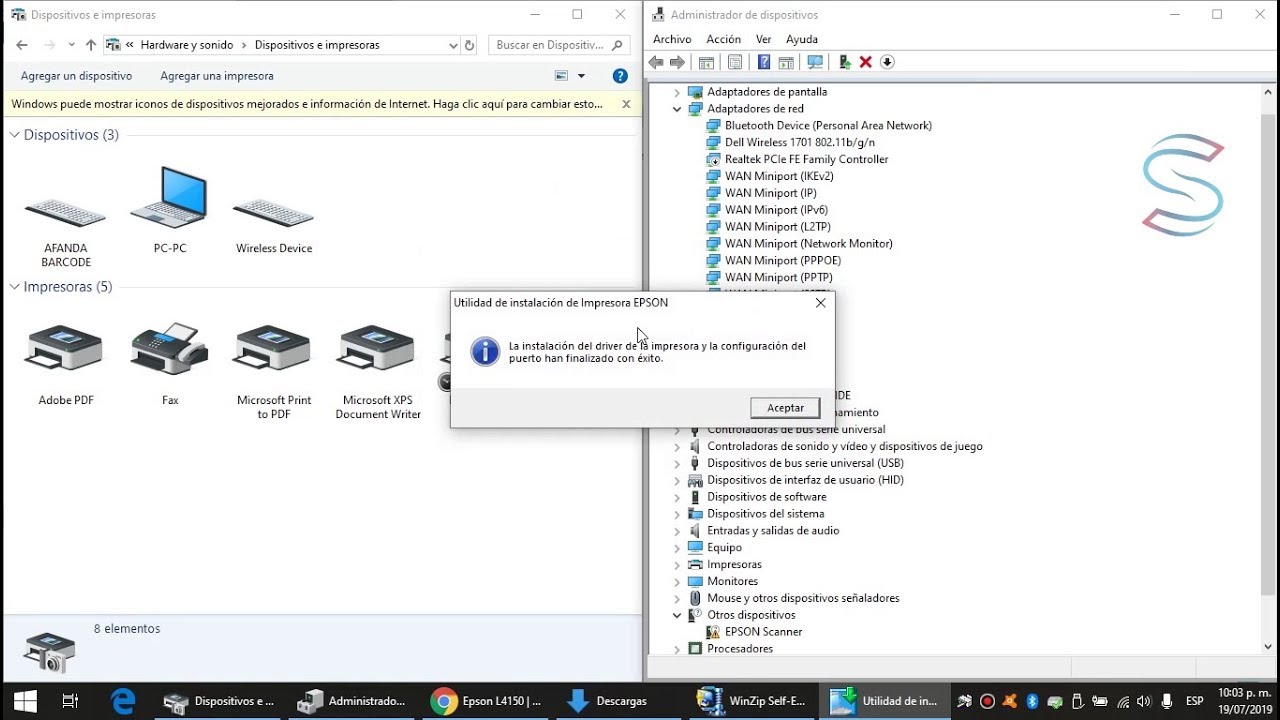This screenshot has width=1280, height=720.
Task: Click the Bluetooth tray icon
Action: (1033, 701)
